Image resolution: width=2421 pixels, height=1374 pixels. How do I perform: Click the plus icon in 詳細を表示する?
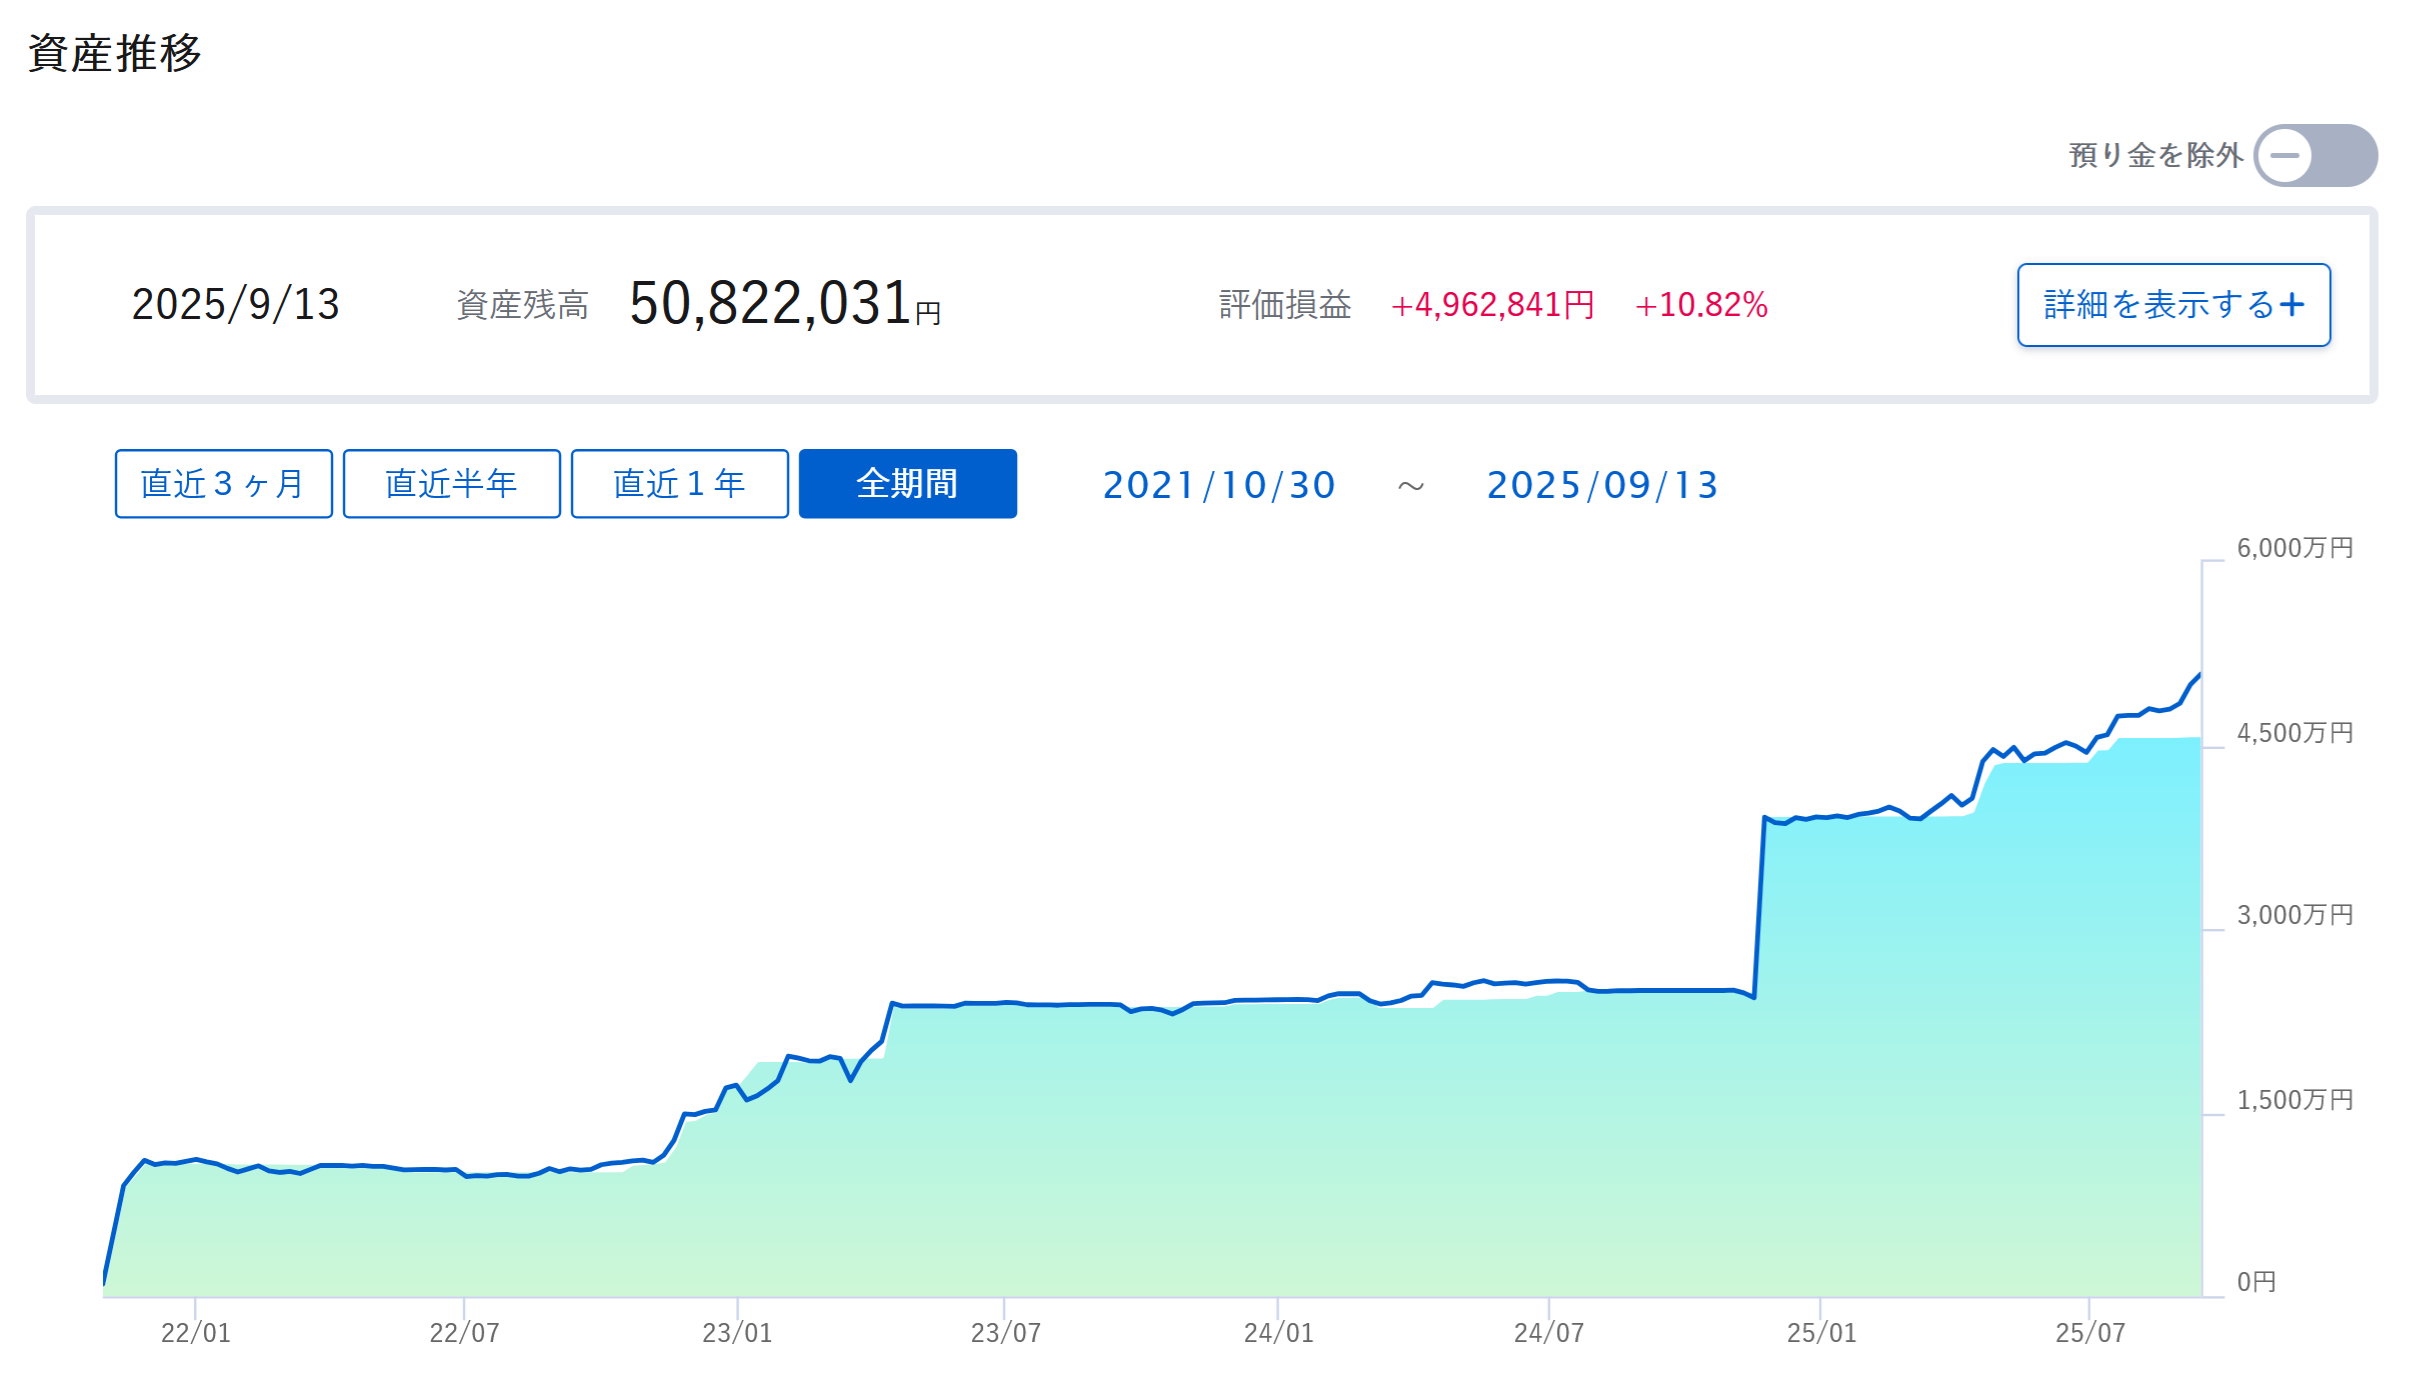(2292, 304)
